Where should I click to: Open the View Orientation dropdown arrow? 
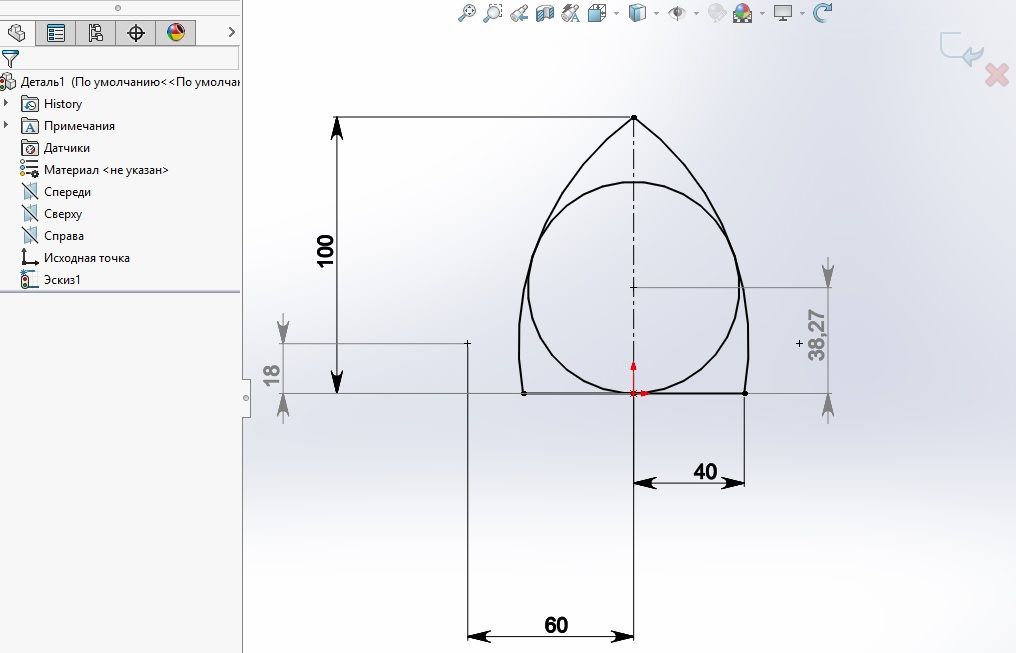point(616,13)
